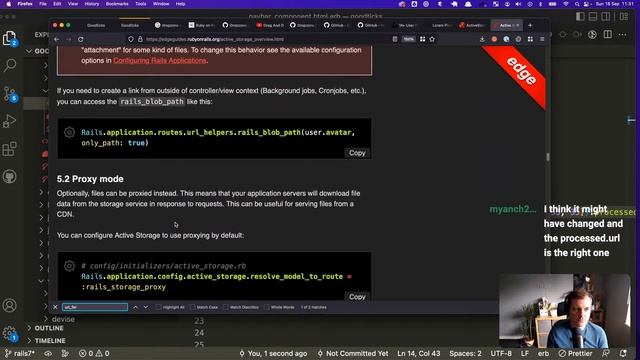Screen dimensions: 640x360
Task: Open the Firefox Bookmarks menu
Action: 117,4
